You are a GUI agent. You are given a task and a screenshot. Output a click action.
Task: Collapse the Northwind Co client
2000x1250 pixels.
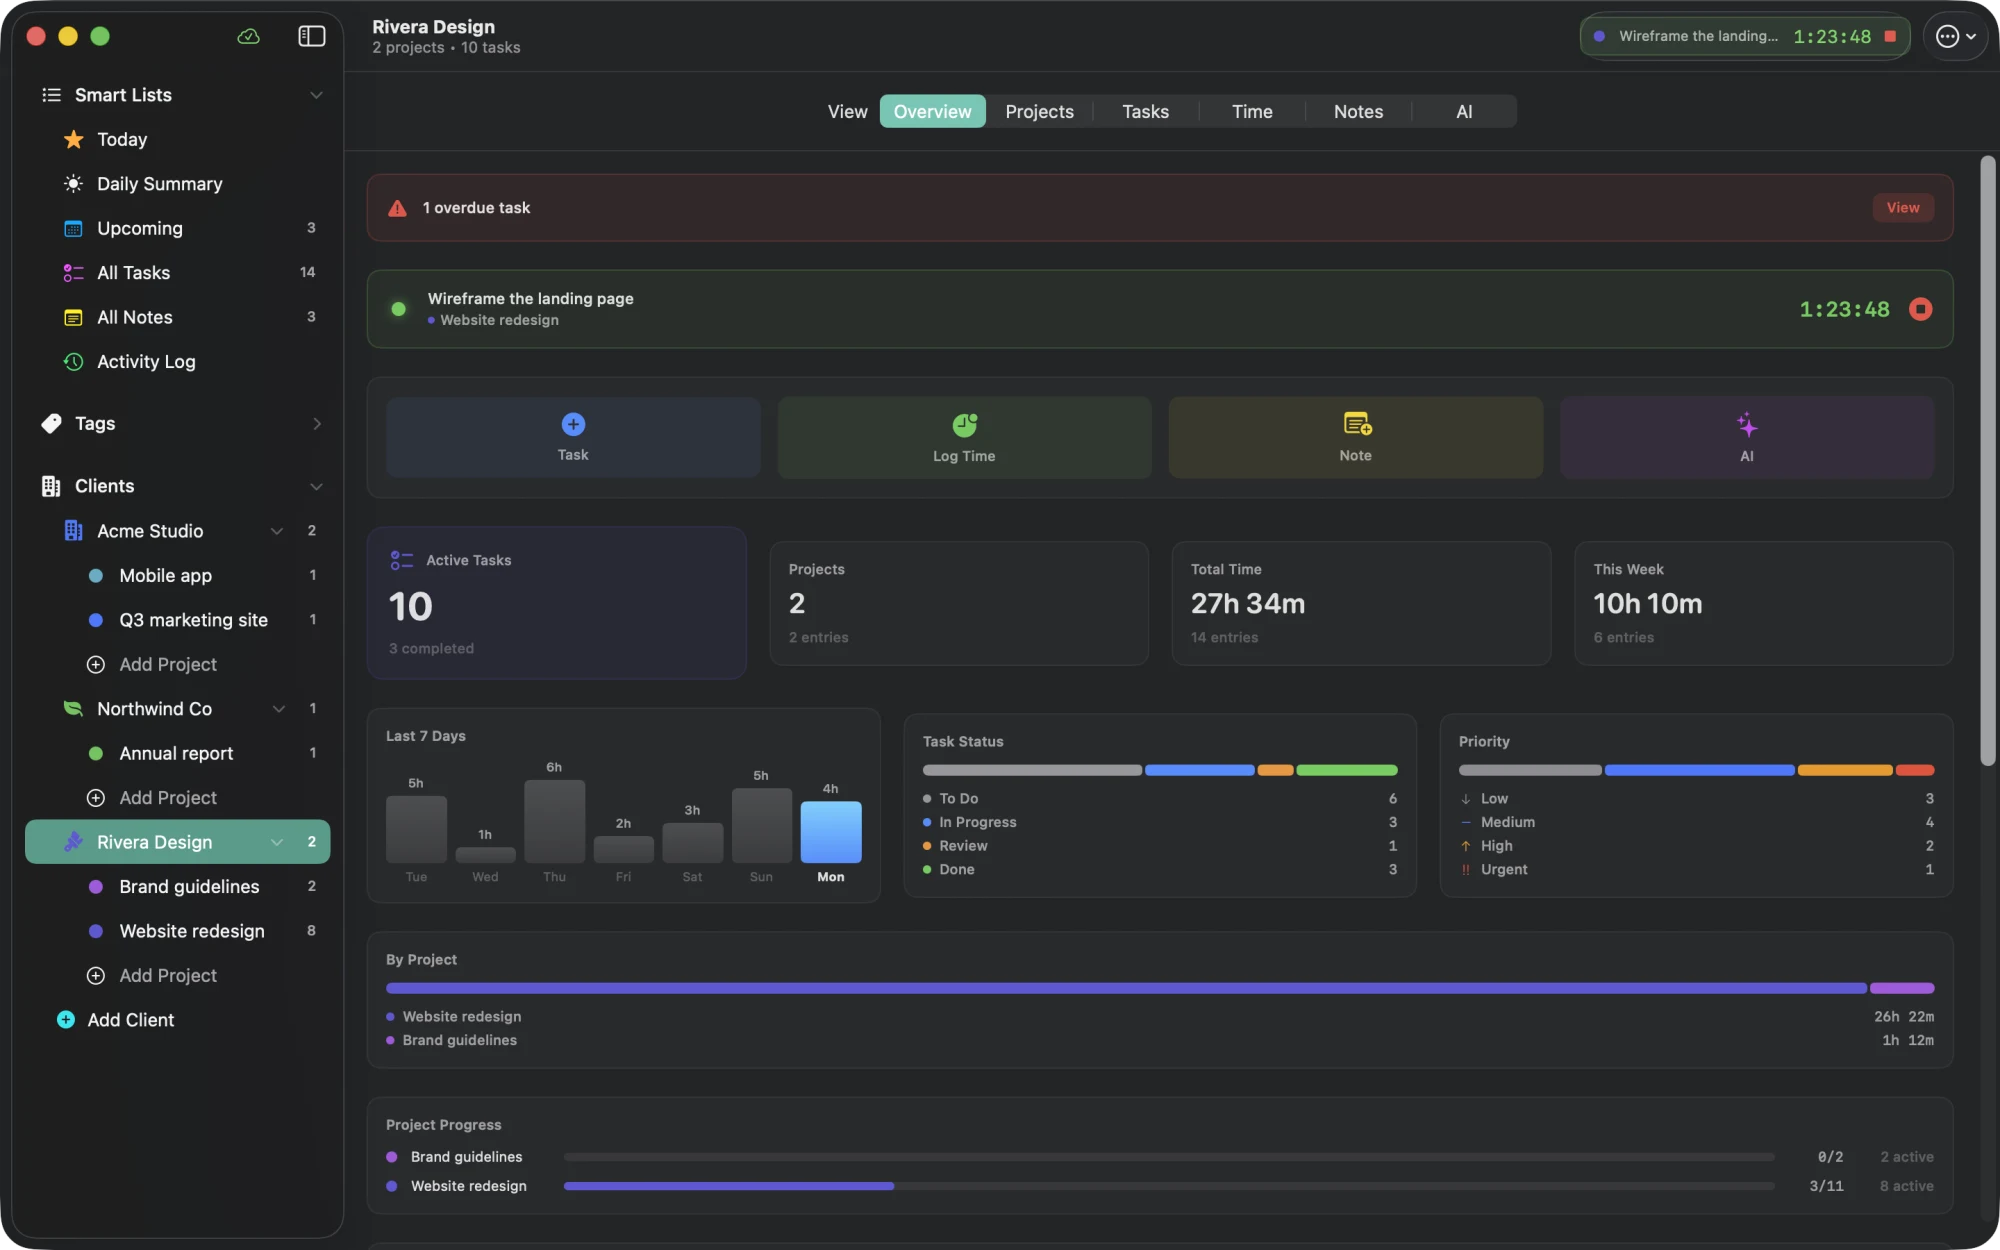click(279, 709)
